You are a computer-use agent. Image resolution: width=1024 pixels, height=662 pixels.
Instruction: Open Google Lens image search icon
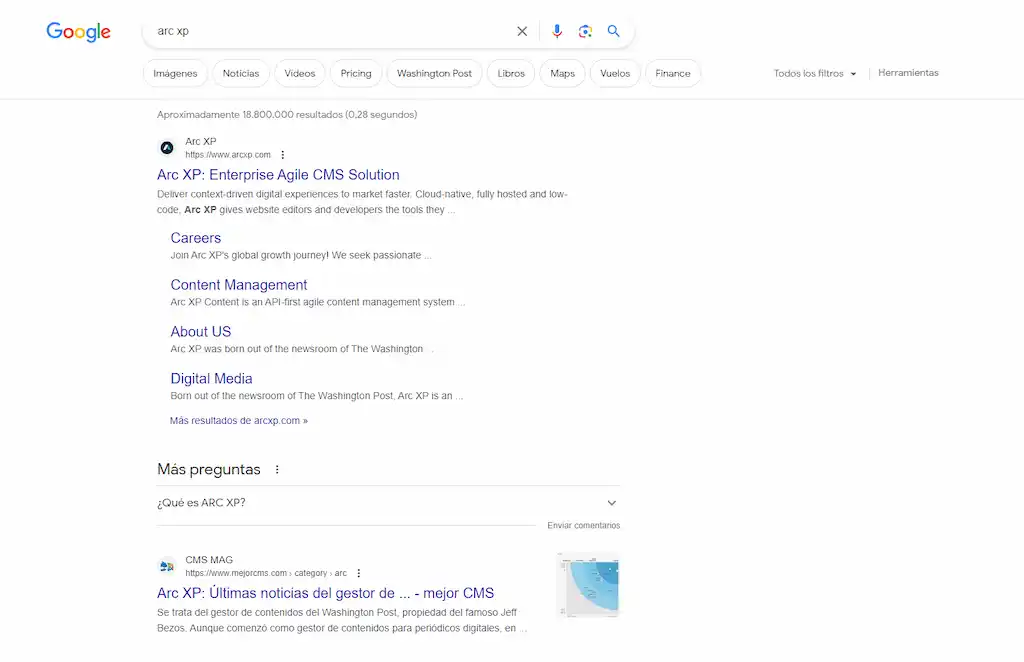(x=585, y=31)
